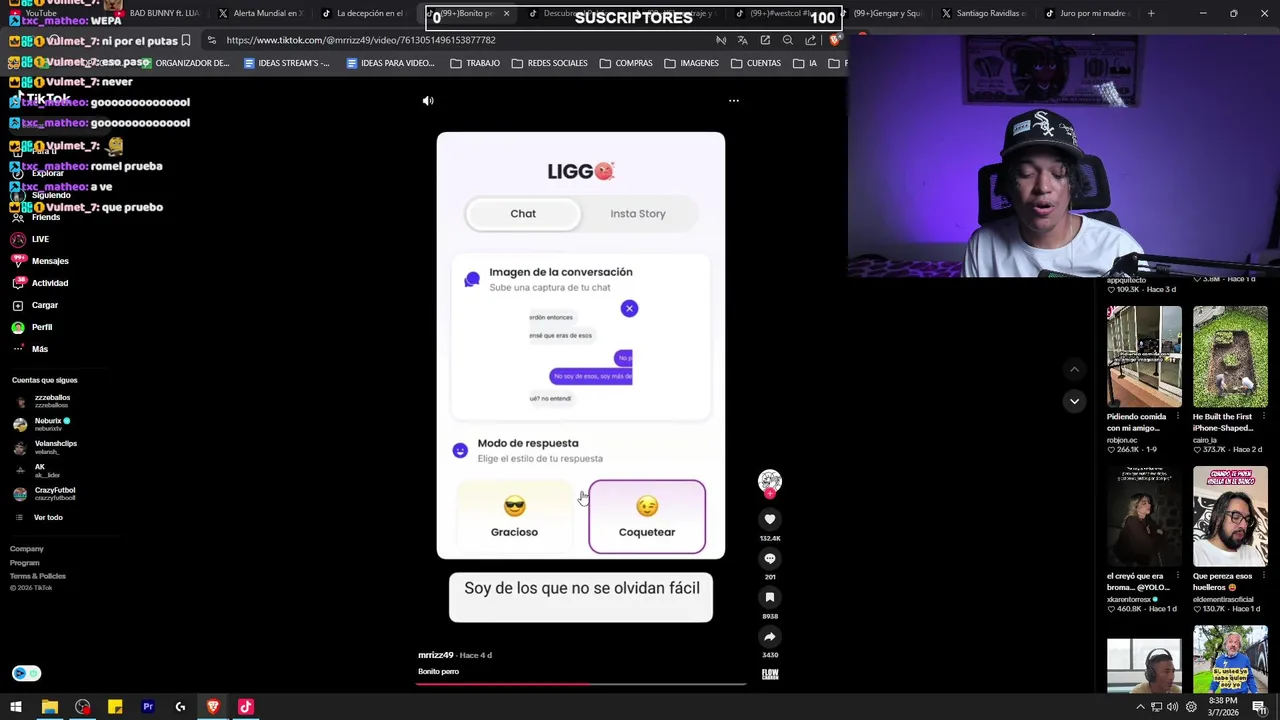Image resolution: width=1280 pixels, height=720 pixels.
Task: Open the Que pereza esos huelleros thumbnail
Action: pyautogui.click(x=1230, y=517)
